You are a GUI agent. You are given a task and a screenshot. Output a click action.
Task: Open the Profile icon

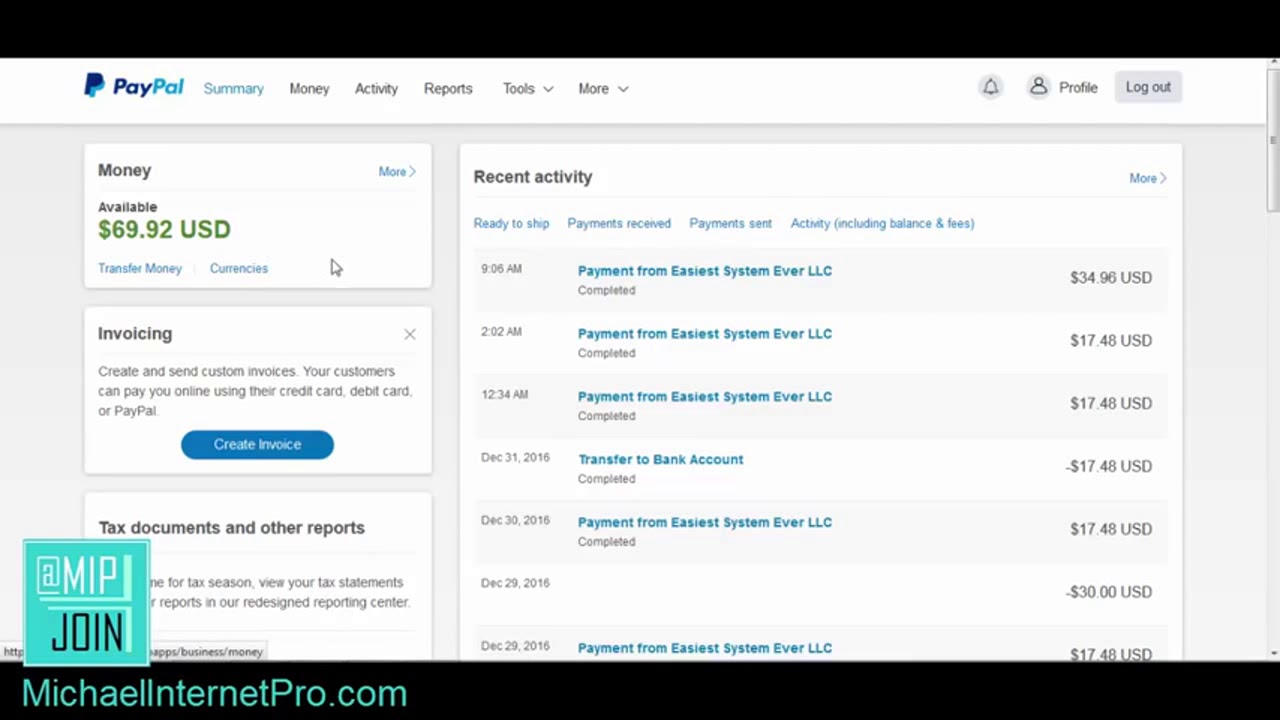click(x=1039, y=87)
